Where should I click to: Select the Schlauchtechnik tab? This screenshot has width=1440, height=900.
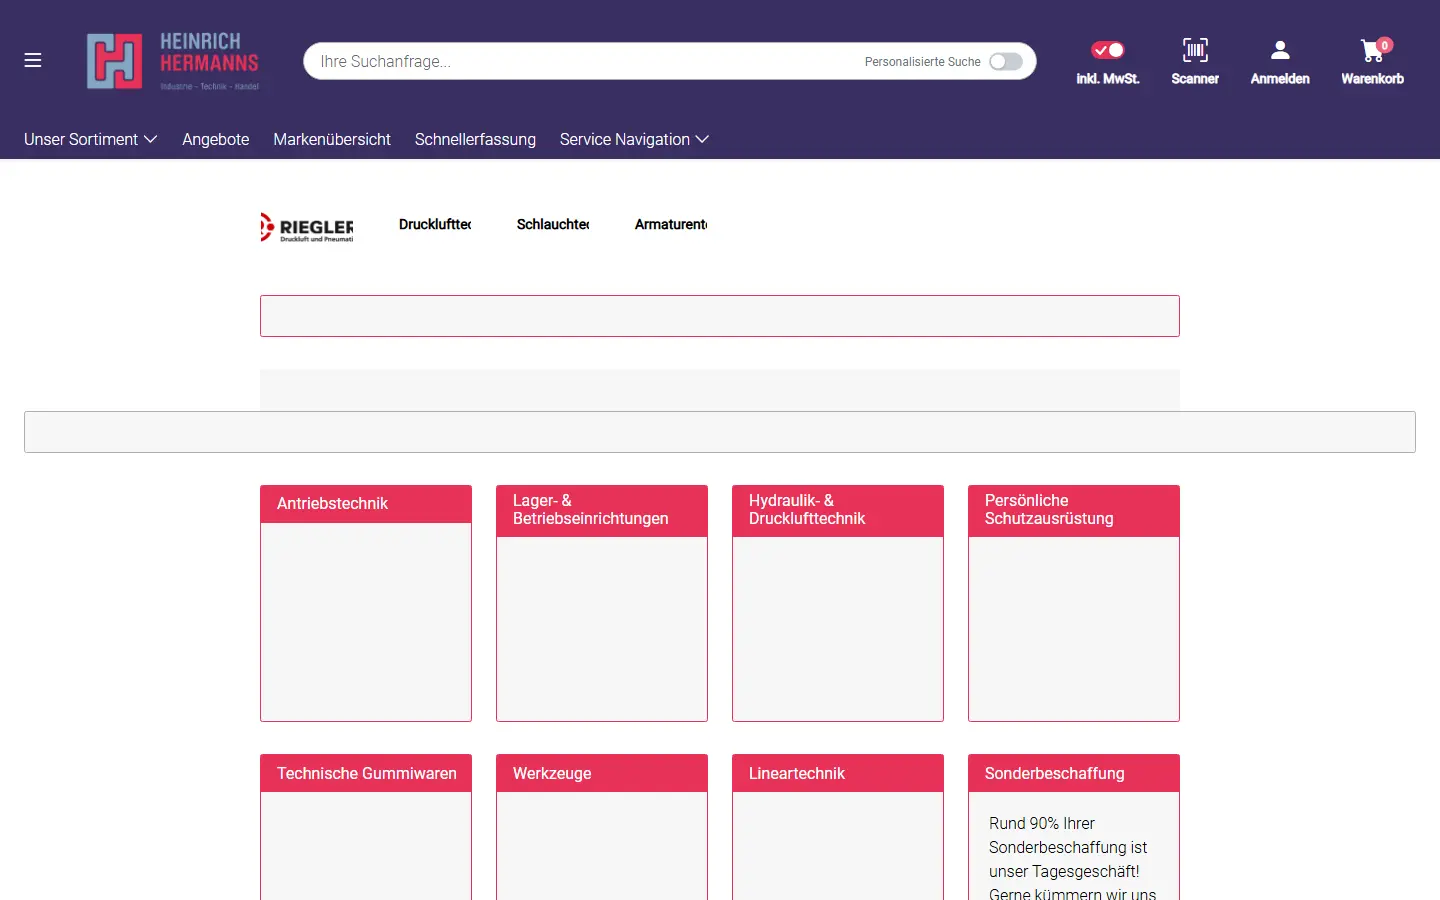pyautogui.click(x=553, y=224)
